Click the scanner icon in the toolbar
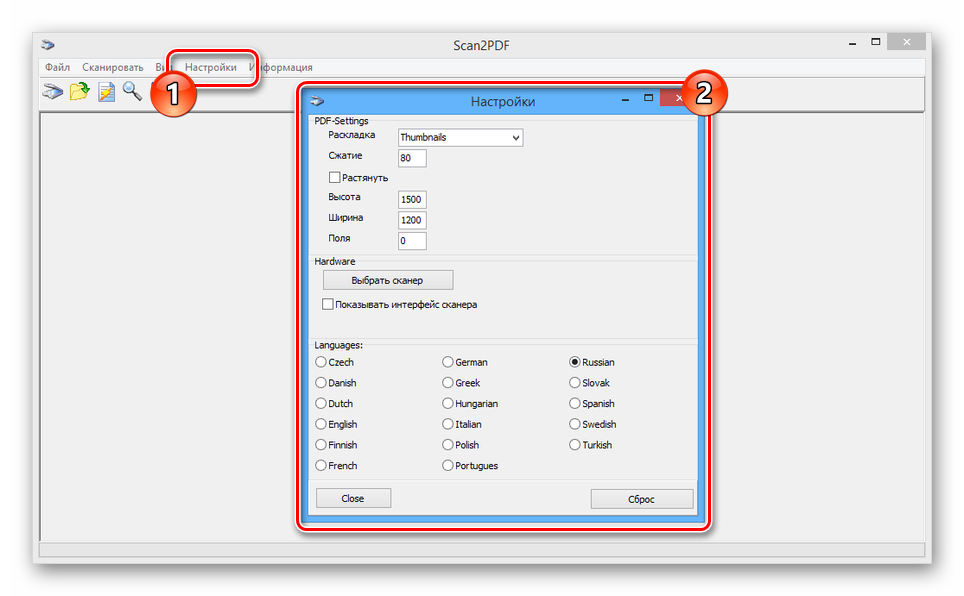This screenshot has width=964, height=596. (x=52, y=93)
